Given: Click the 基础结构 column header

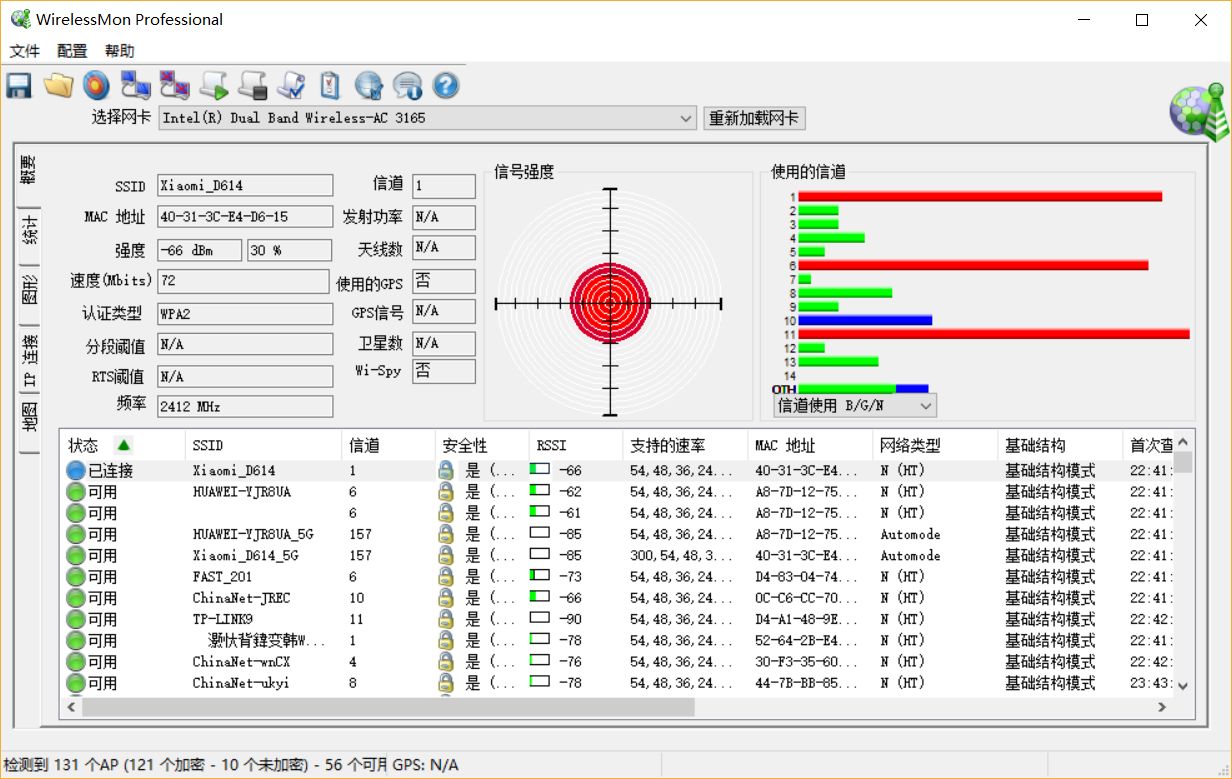Looking at the screenshot, I should pos(1060,445).
